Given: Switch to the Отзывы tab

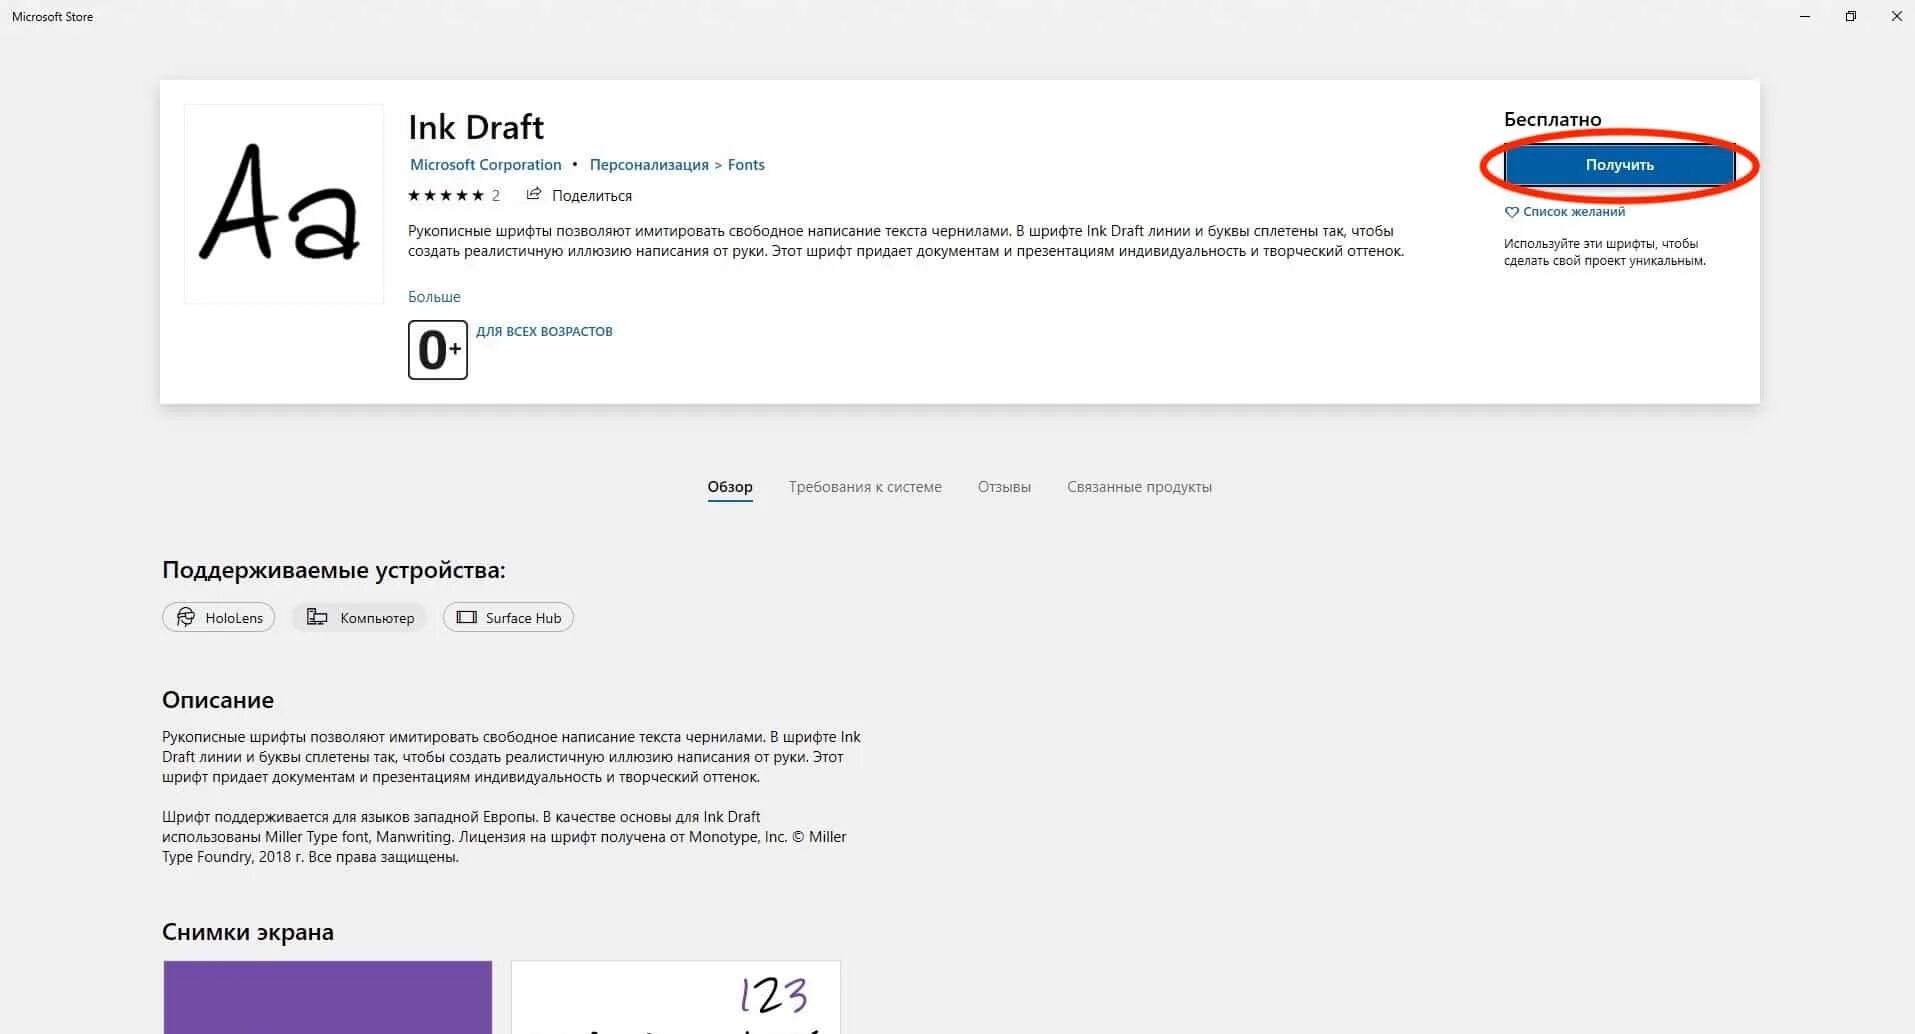Looking at the screenshot, I should 1004,487.
